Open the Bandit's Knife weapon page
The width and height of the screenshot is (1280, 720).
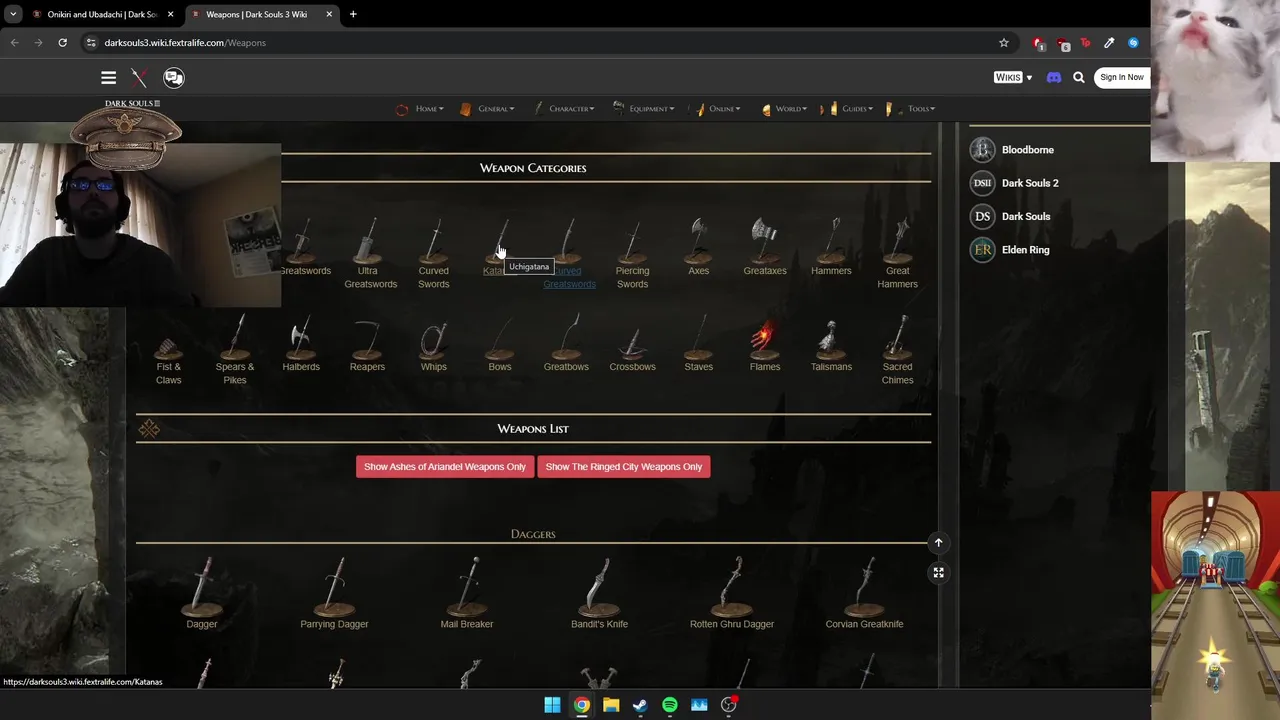pos(599,594)
